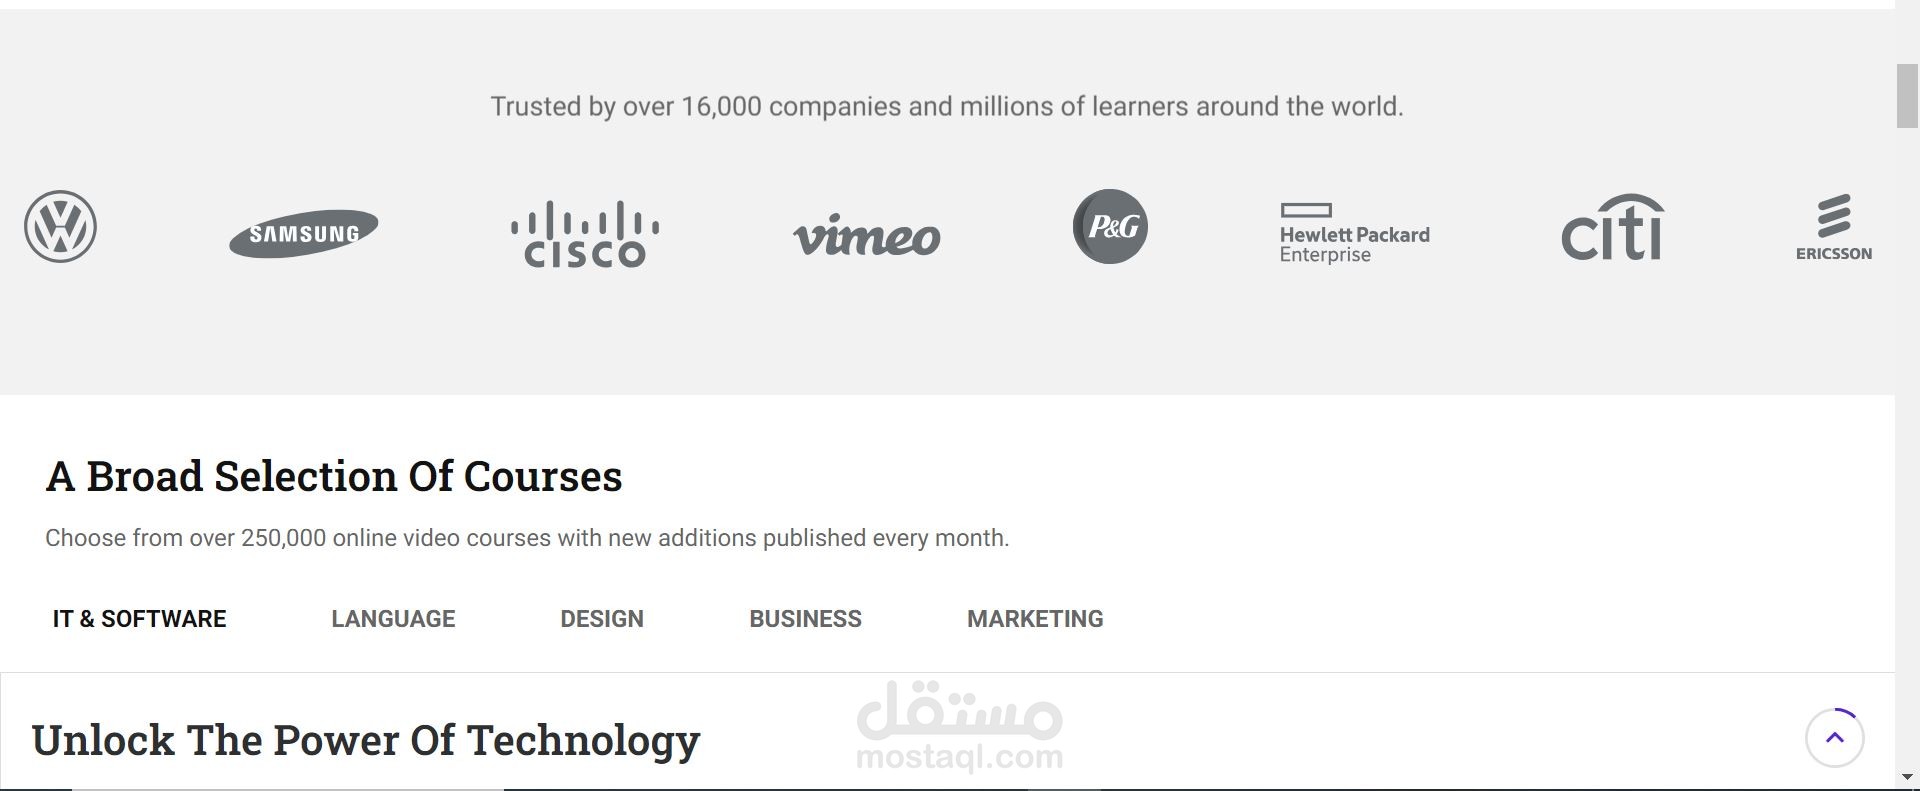Click the 'A Broad Selection Of Courses' heading
This screenshot has width=1920, height=791.
pyautogui.click(x=334, y=476)
